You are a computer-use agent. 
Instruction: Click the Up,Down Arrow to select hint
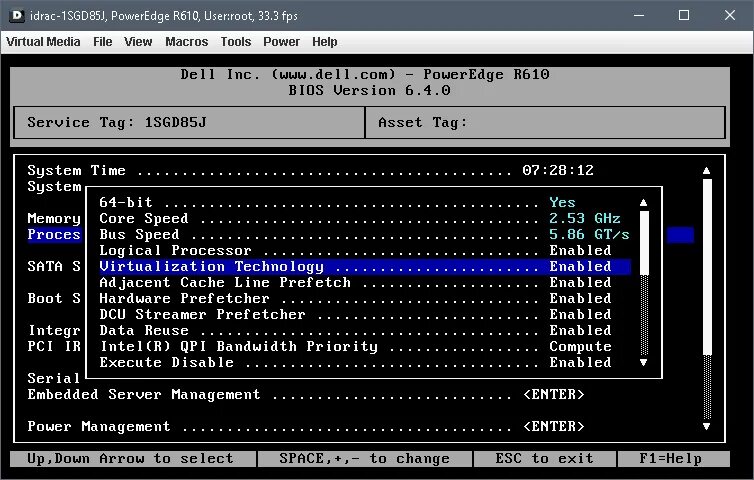[130, 458]
